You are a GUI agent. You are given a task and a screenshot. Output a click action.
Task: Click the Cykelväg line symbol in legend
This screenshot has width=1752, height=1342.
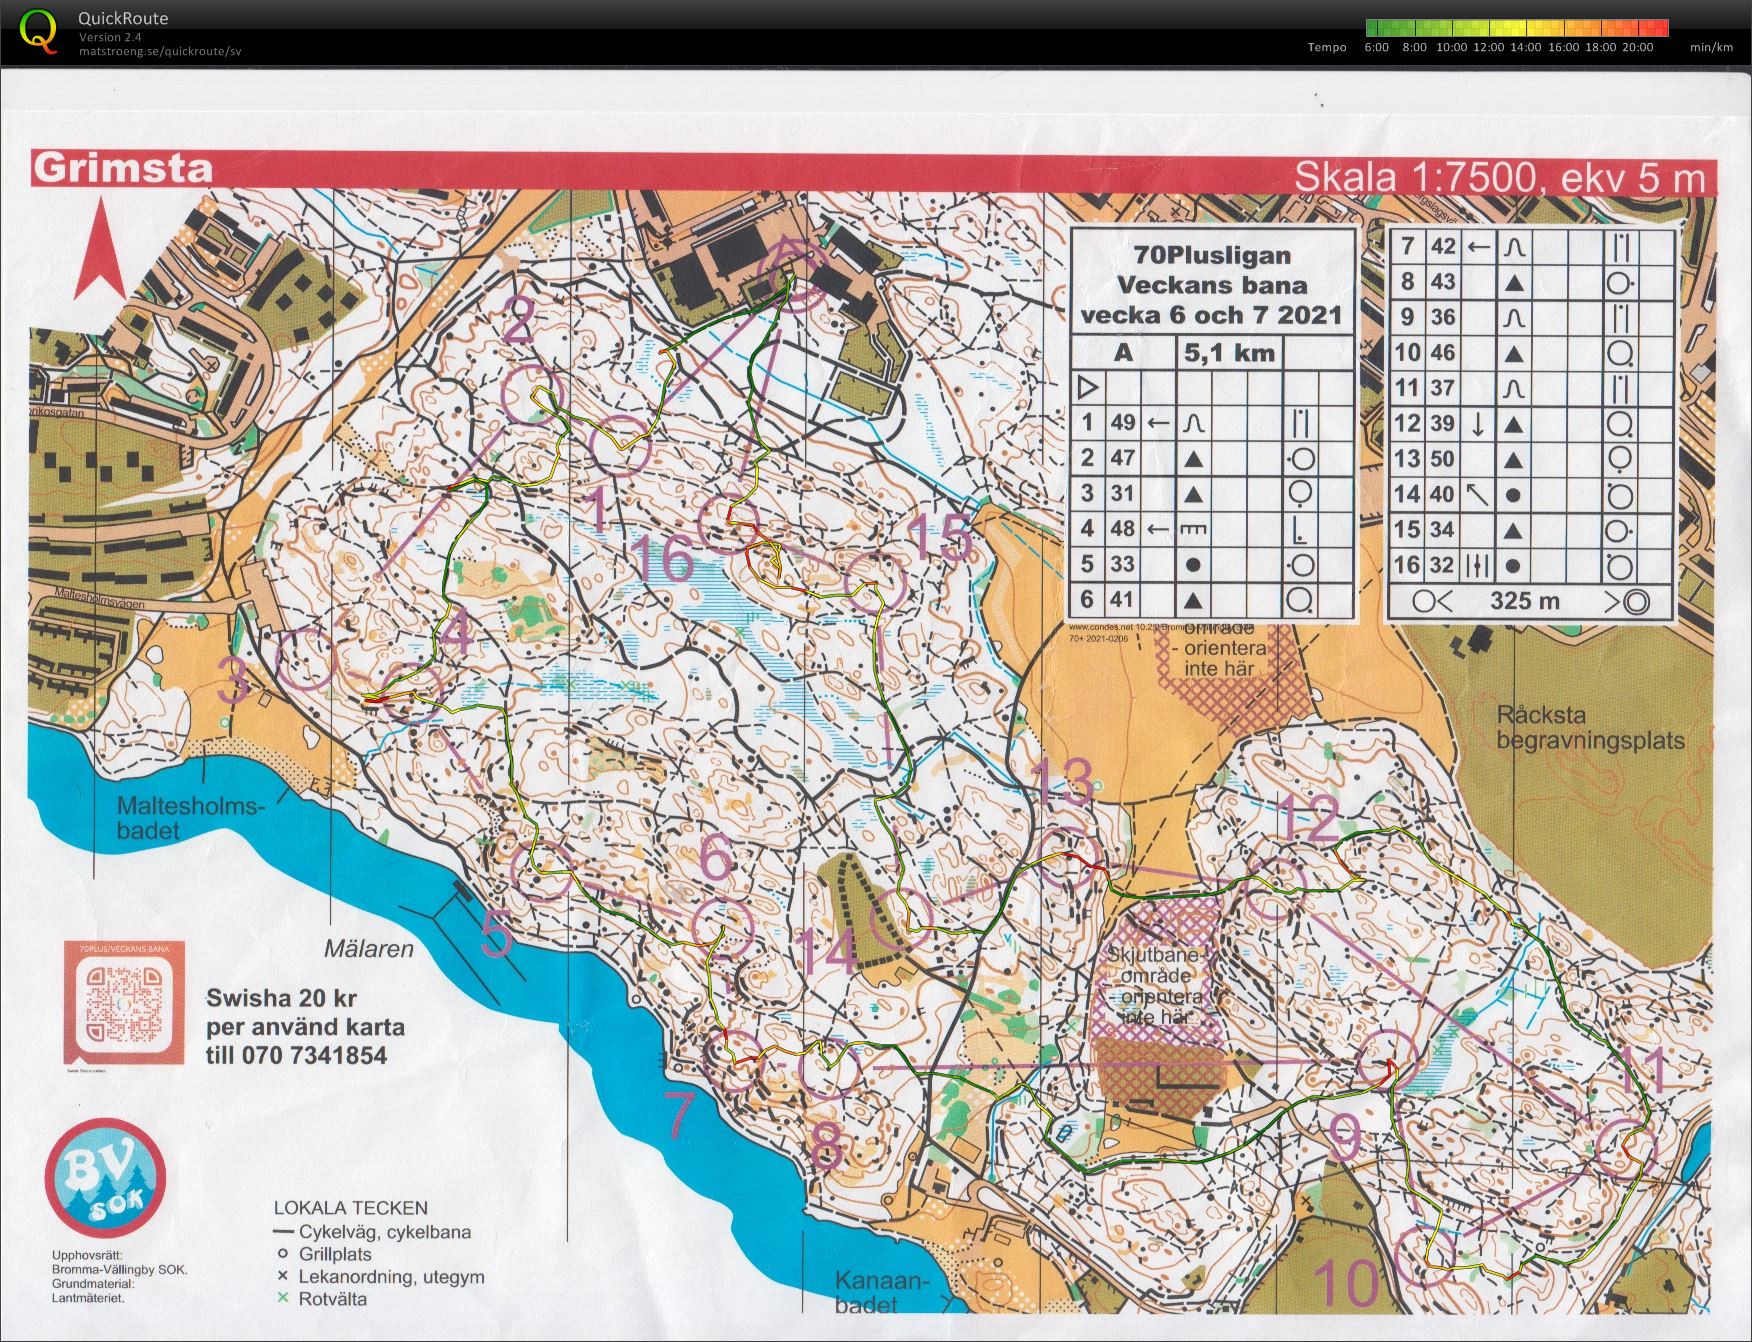pyautogui.click(x=282, y=1232)
